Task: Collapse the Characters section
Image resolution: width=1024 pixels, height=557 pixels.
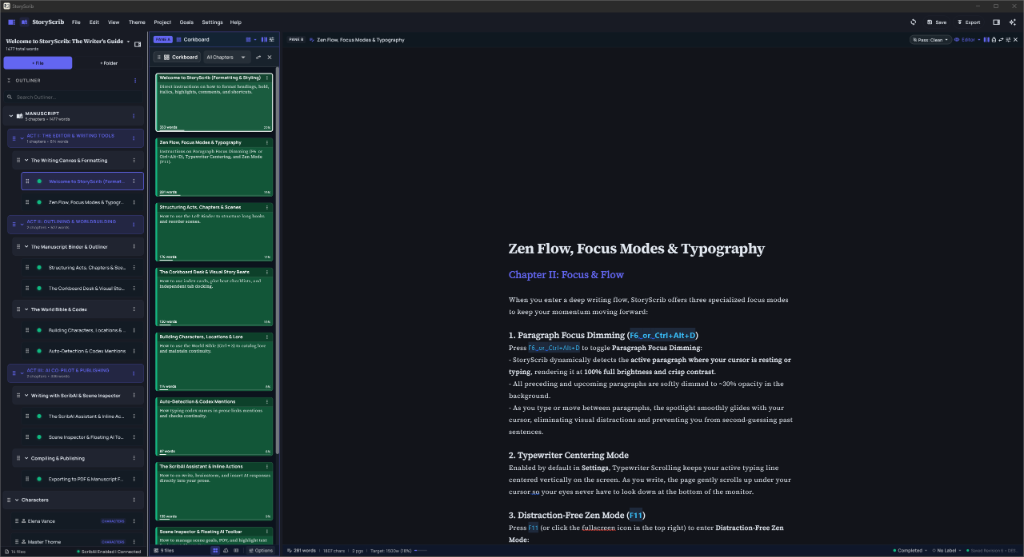Action: point(16,500)
